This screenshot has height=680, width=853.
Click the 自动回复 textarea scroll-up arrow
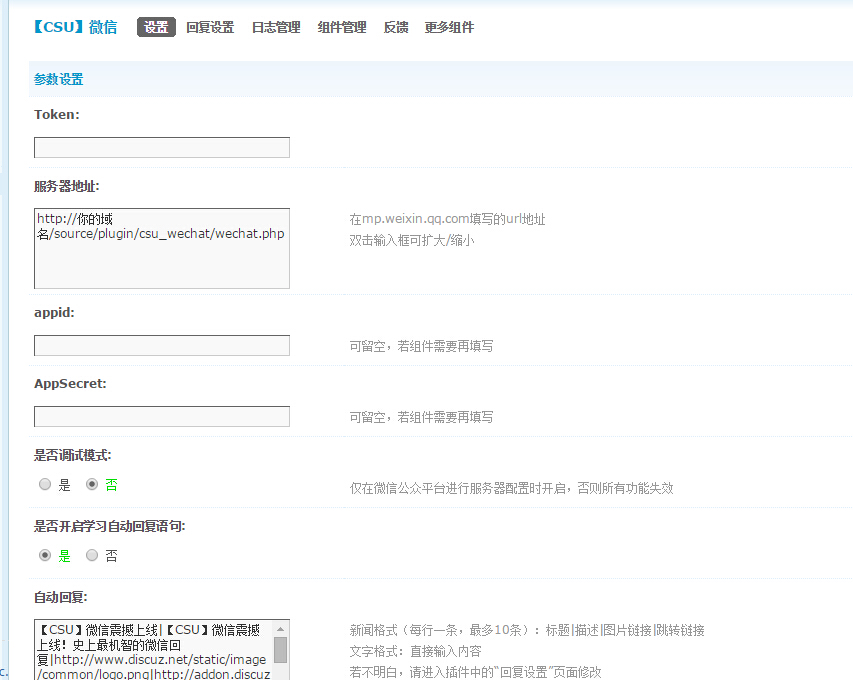pos(280,629)
